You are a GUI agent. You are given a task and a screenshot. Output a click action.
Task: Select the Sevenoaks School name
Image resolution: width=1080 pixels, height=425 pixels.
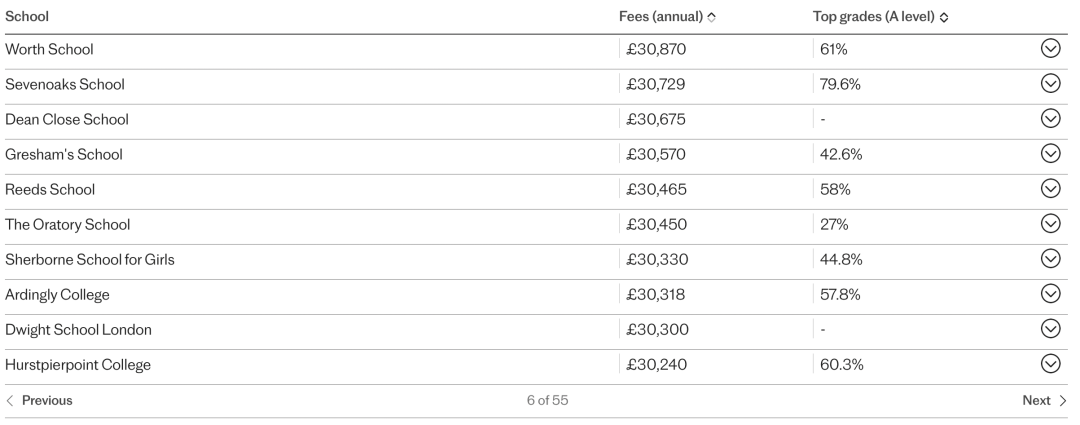point(65,84)
